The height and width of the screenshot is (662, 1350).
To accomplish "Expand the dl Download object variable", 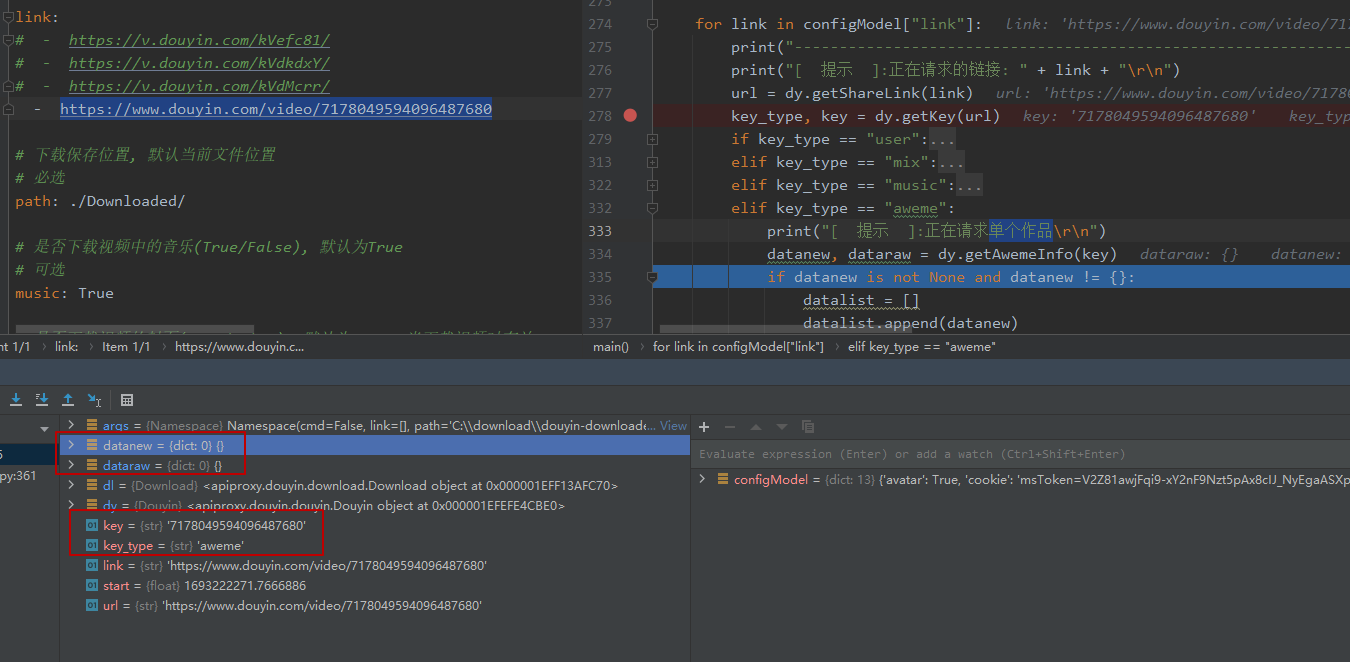I will coord(70,485).
